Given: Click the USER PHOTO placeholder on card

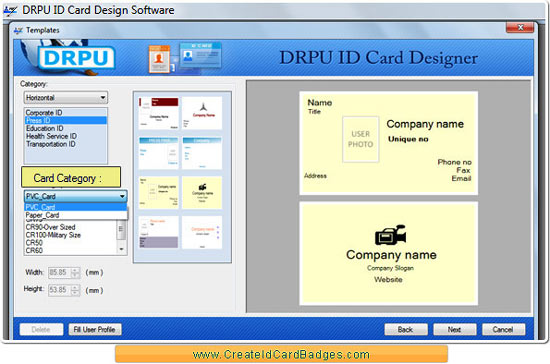Looking at the screenshot, I should pos(361,139).
